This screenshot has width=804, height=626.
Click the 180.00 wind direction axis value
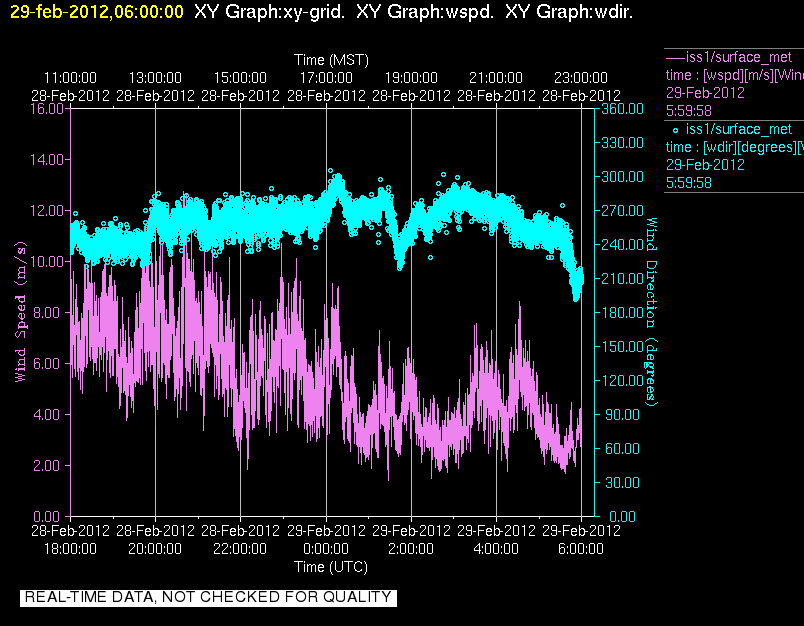pyautogui.click(x=622, y=313)
